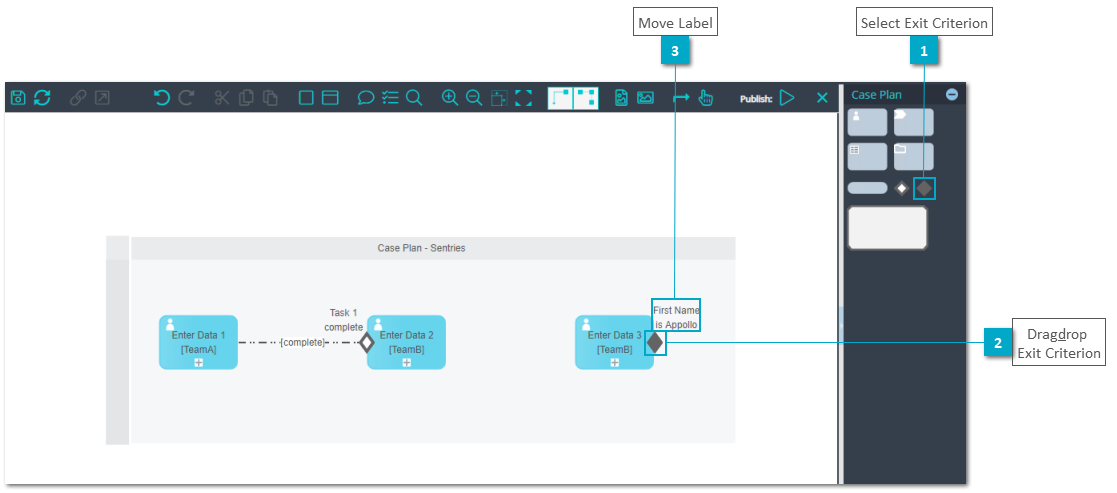Zoom out of the diagram

click(x=474, y=98)
